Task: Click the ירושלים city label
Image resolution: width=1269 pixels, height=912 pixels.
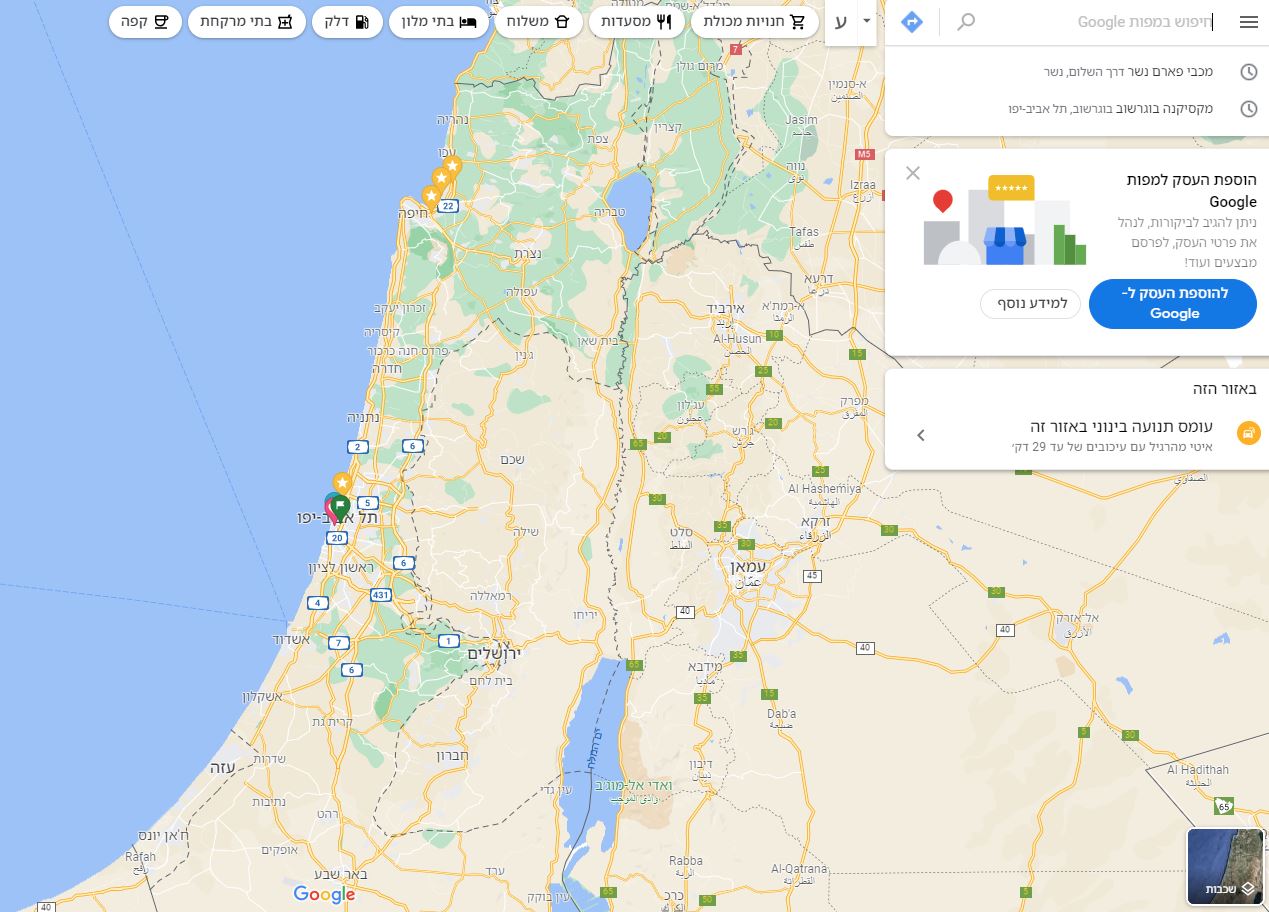Action: tap(494, 653)
